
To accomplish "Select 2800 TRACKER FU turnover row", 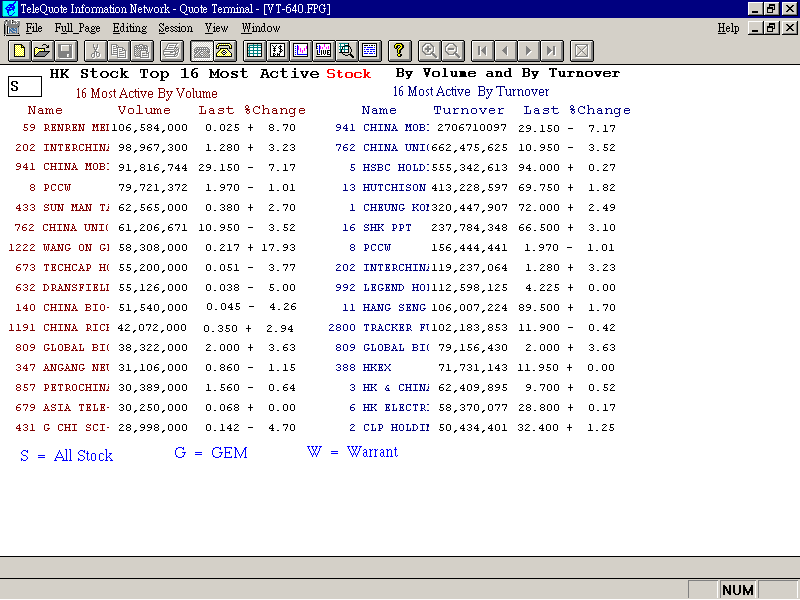I will pyautogui.click(x=472, y=328).
